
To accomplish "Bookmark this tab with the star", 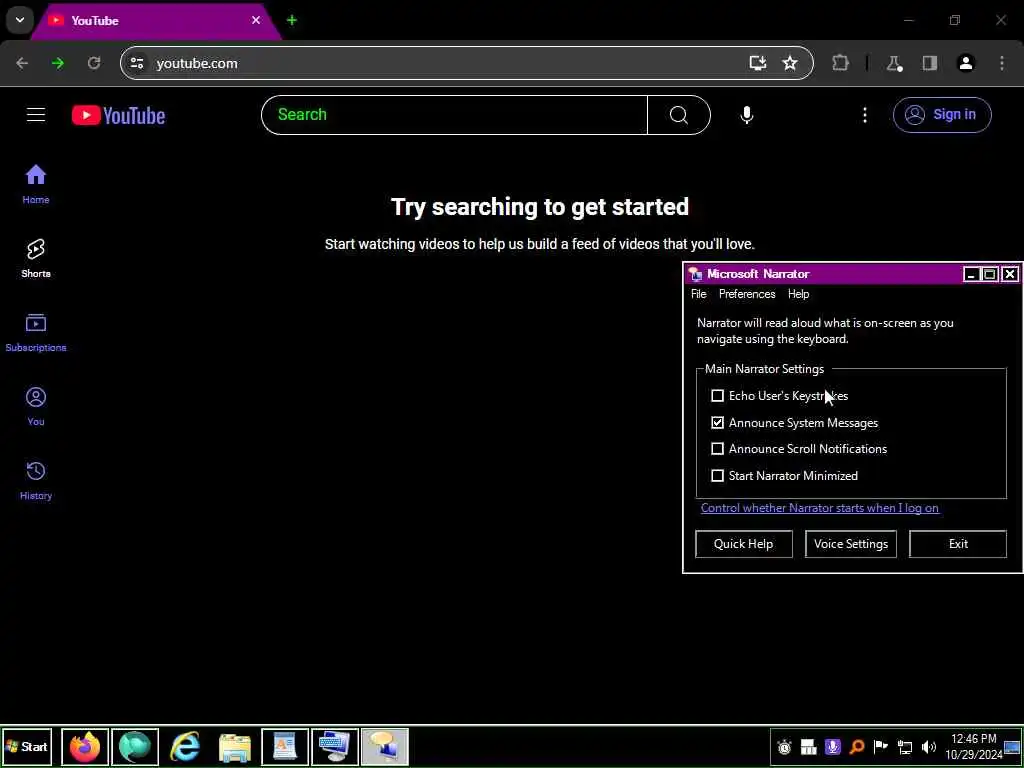I will [790, 63].
